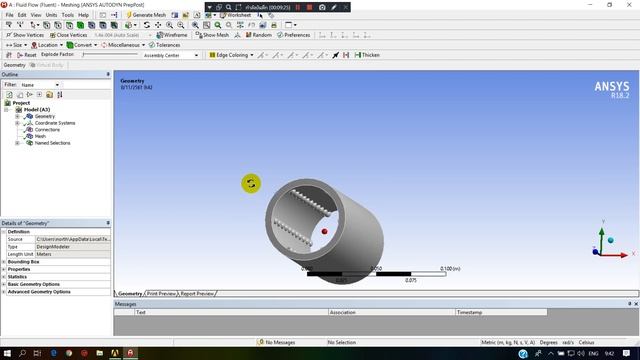Image resolution: width=640 pixels, height=360 pixels.
Task: Expand the Properties section in Details
Action: 4,269
